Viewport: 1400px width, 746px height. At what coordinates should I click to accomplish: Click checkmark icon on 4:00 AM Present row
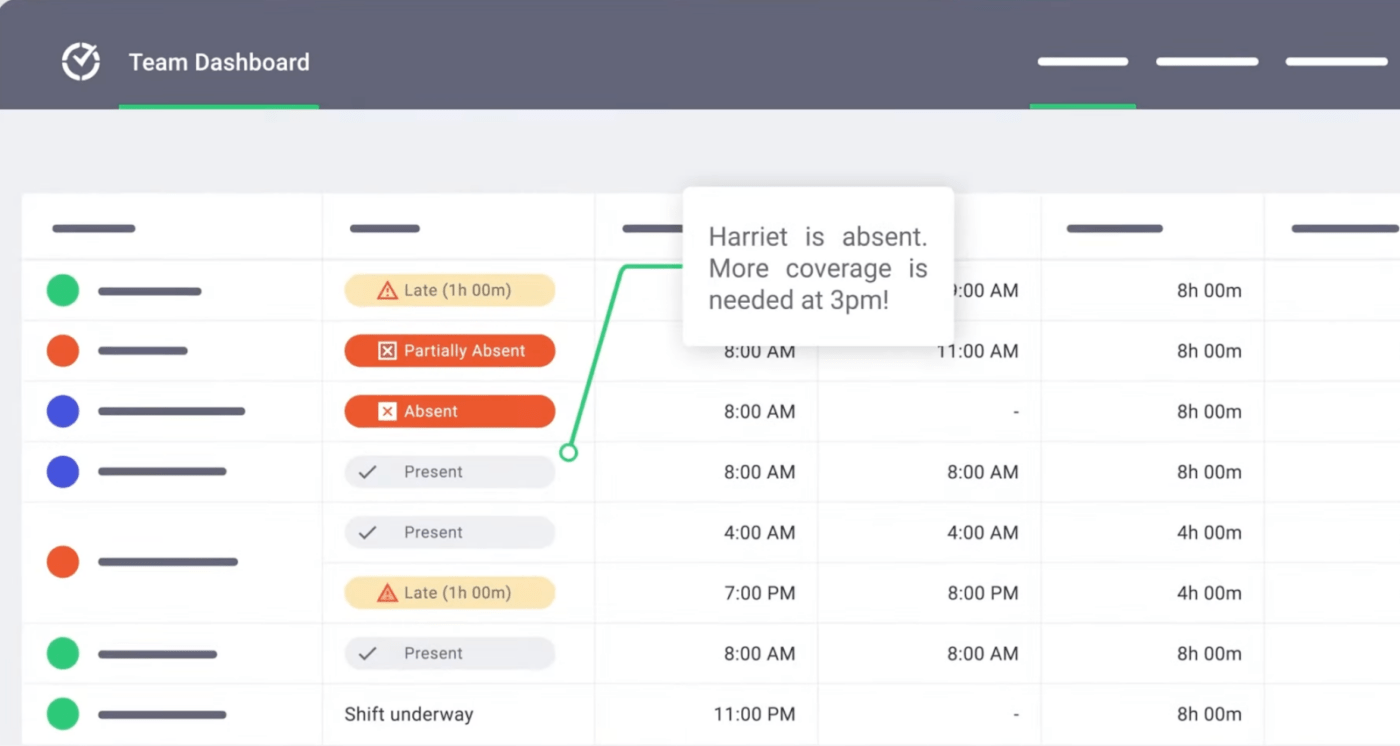click(368, 533)
